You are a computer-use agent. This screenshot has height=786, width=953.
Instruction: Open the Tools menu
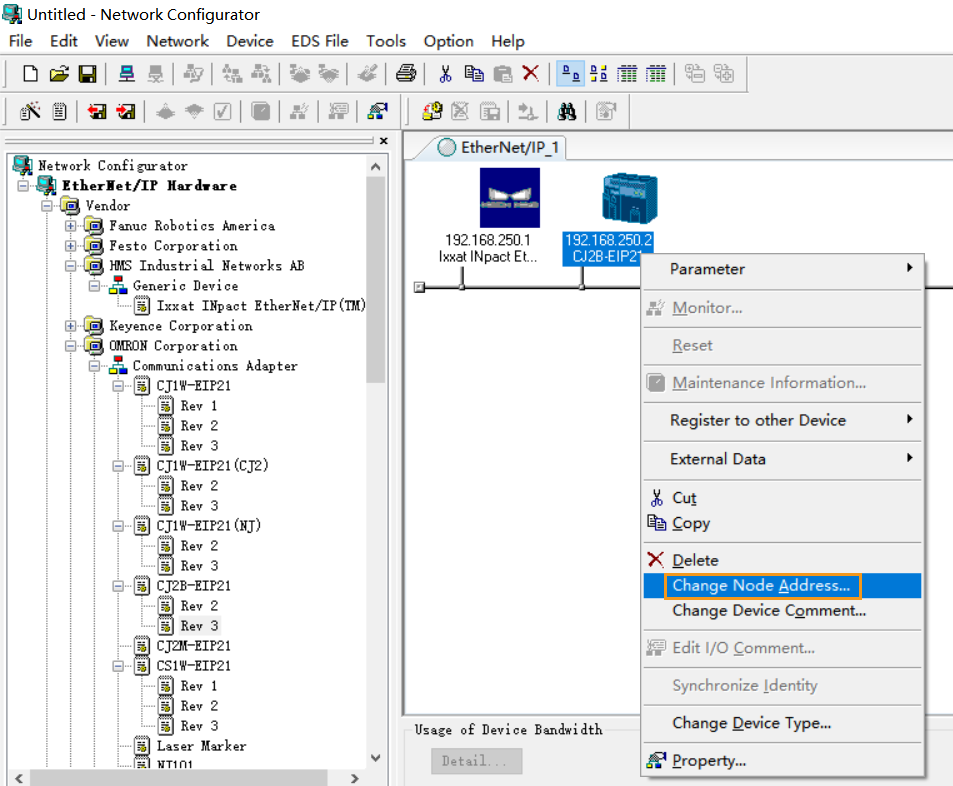tap(386, 41)
